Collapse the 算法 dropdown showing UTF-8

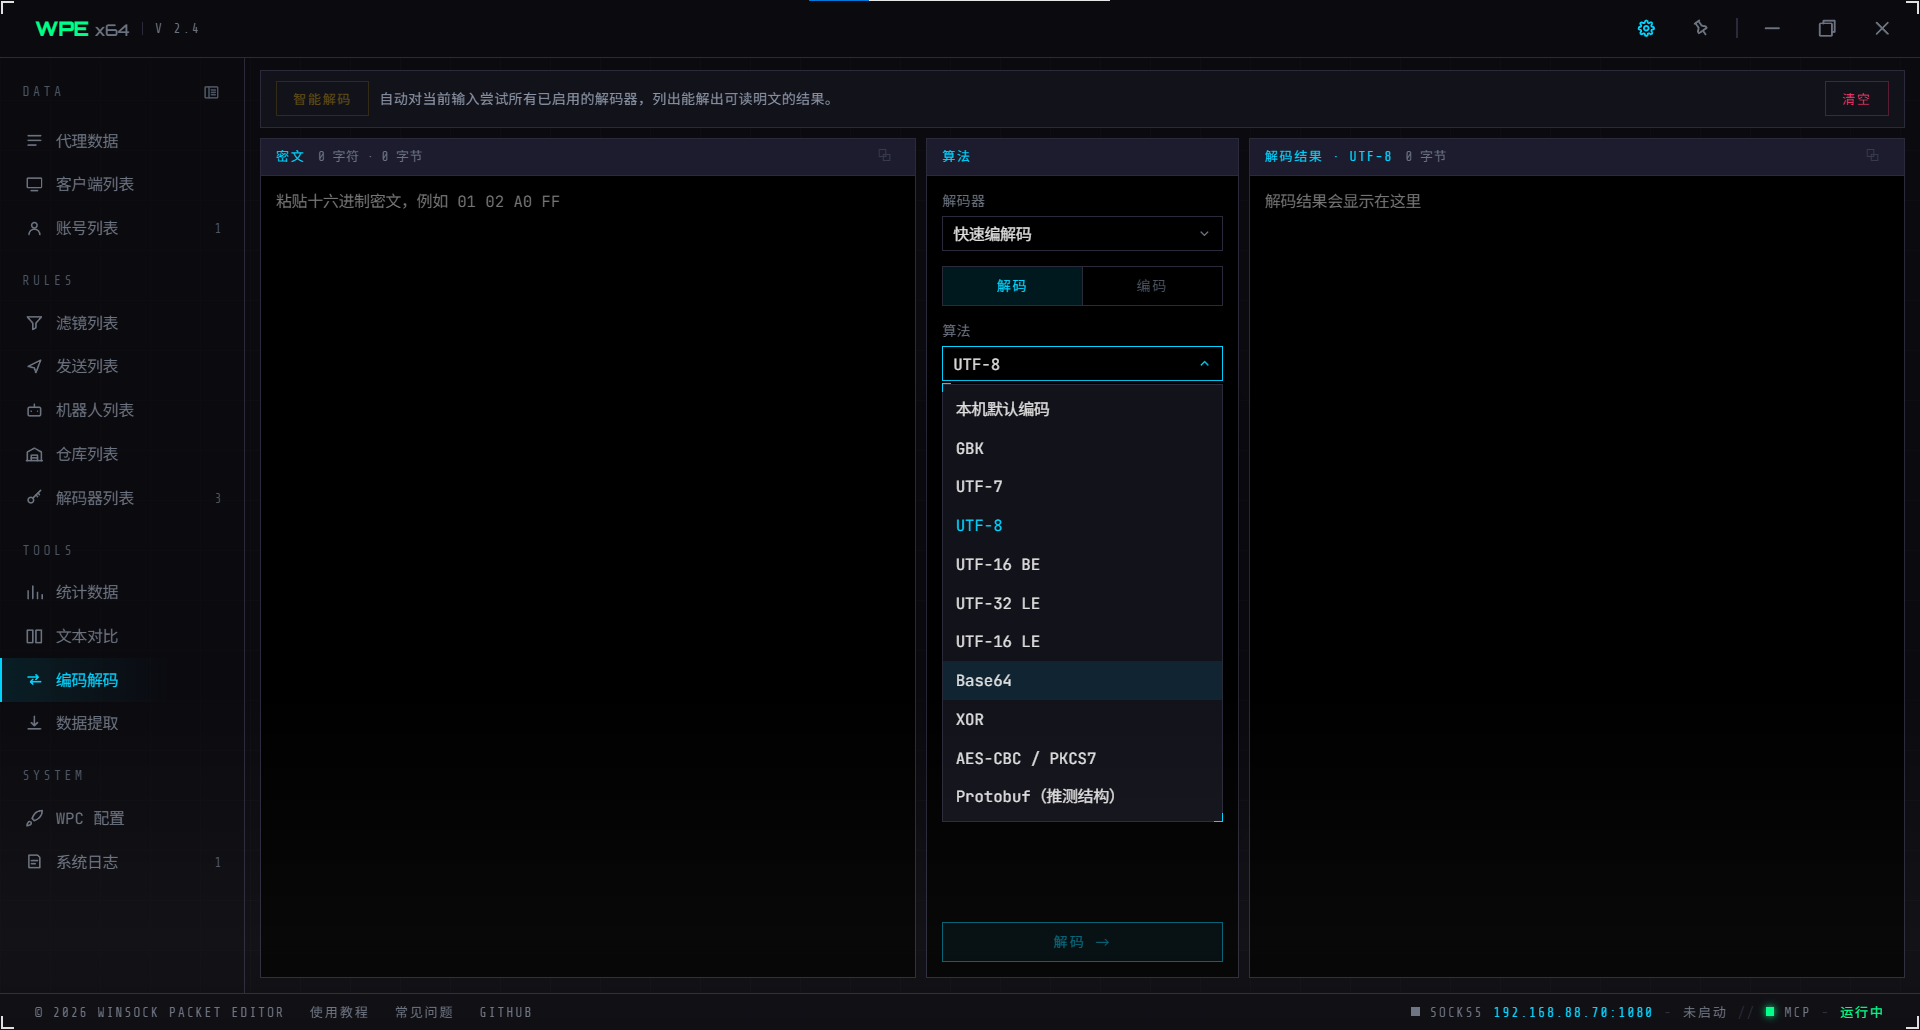pos(1082,364)
